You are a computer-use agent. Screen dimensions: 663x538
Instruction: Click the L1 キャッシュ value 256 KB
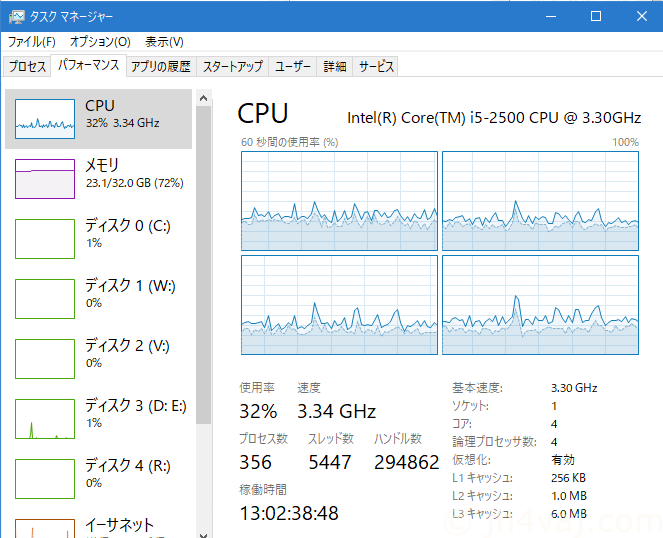568,478
